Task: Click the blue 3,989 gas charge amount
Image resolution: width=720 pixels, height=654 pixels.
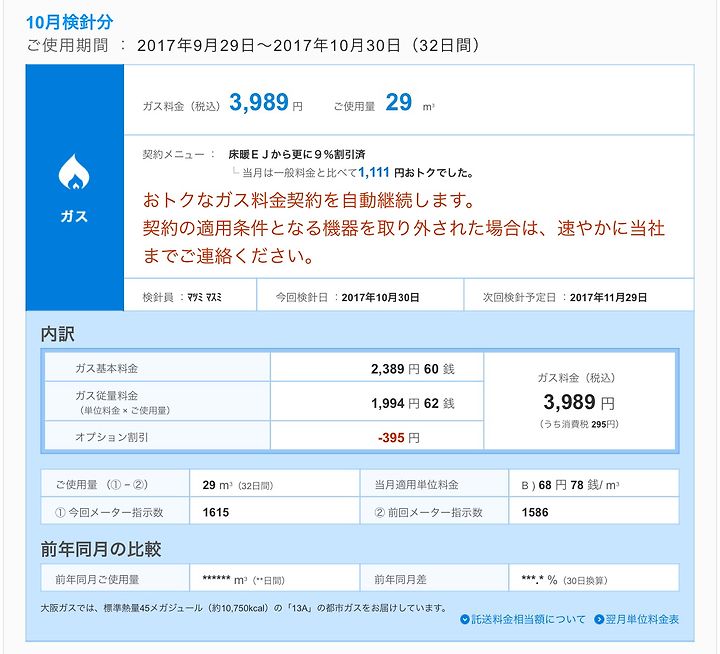Action: coord(259,102)
